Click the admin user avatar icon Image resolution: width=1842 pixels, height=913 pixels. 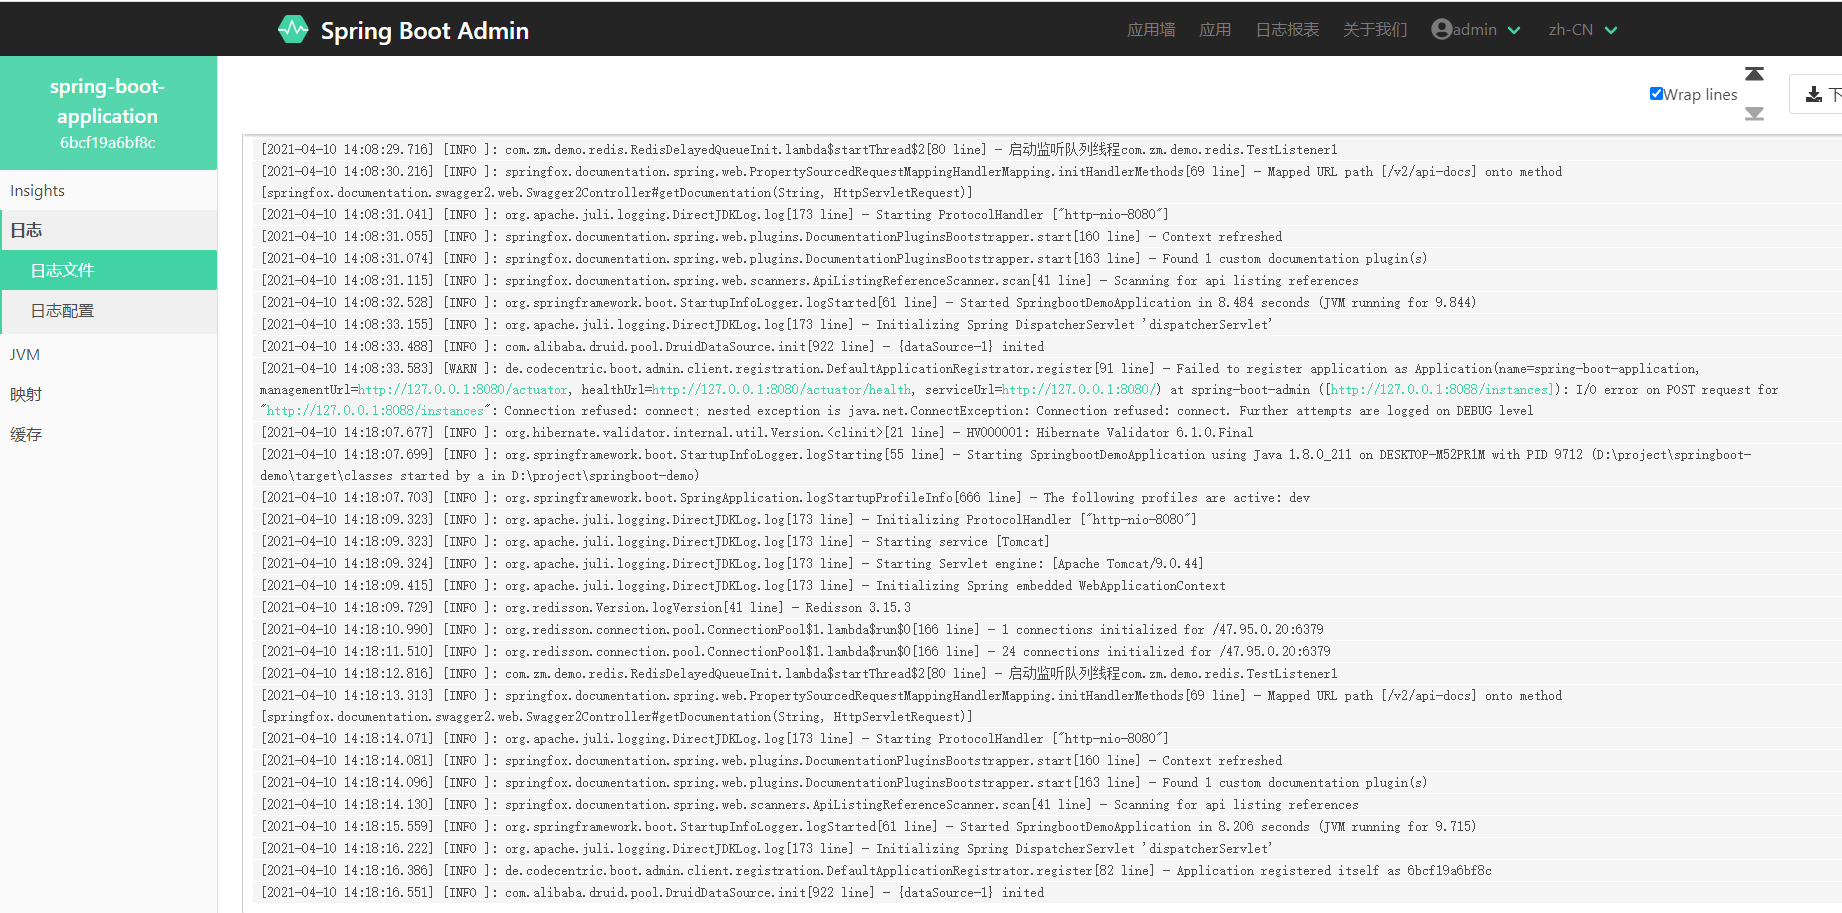[x=1441, y=29]
